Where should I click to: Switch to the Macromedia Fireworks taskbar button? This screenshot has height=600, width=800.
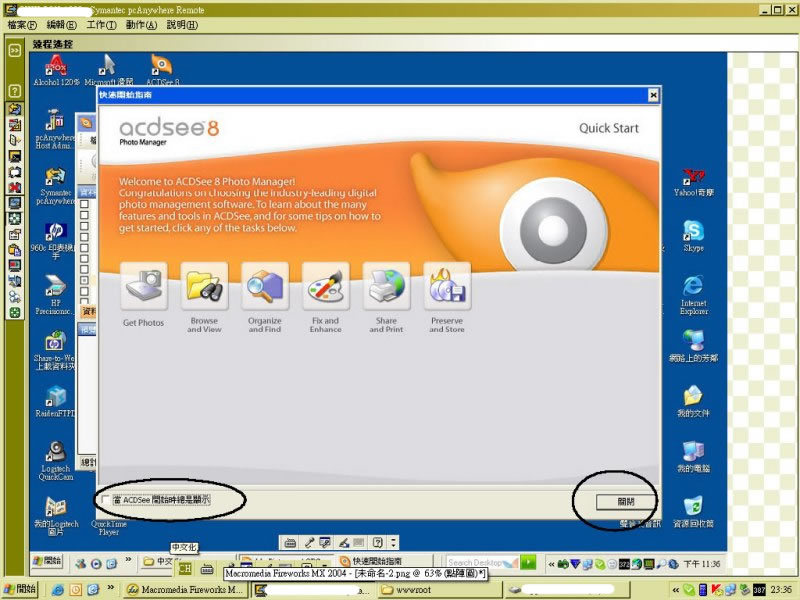186,590
